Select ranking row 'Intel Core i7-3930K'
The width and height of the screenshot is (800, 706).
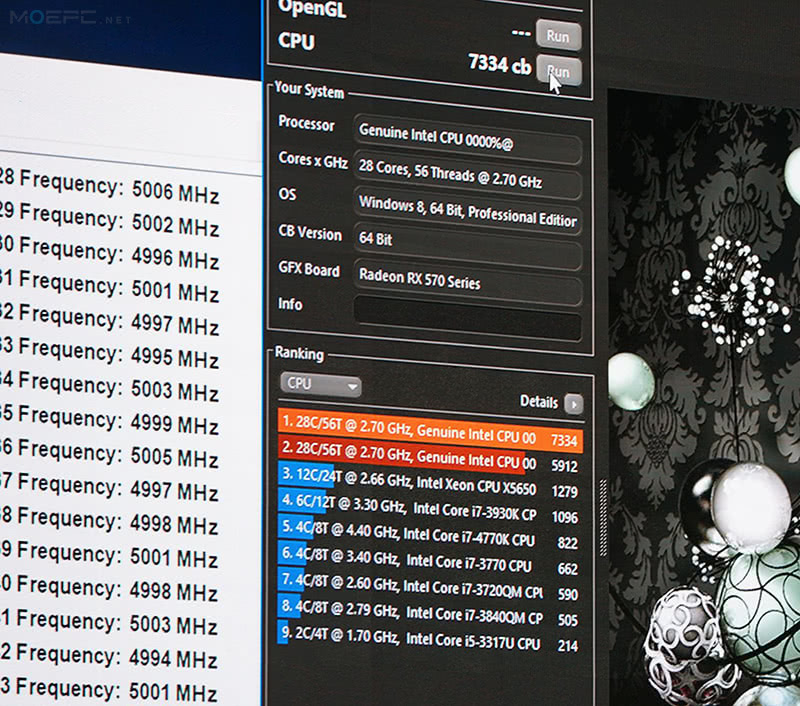point(430,508)
